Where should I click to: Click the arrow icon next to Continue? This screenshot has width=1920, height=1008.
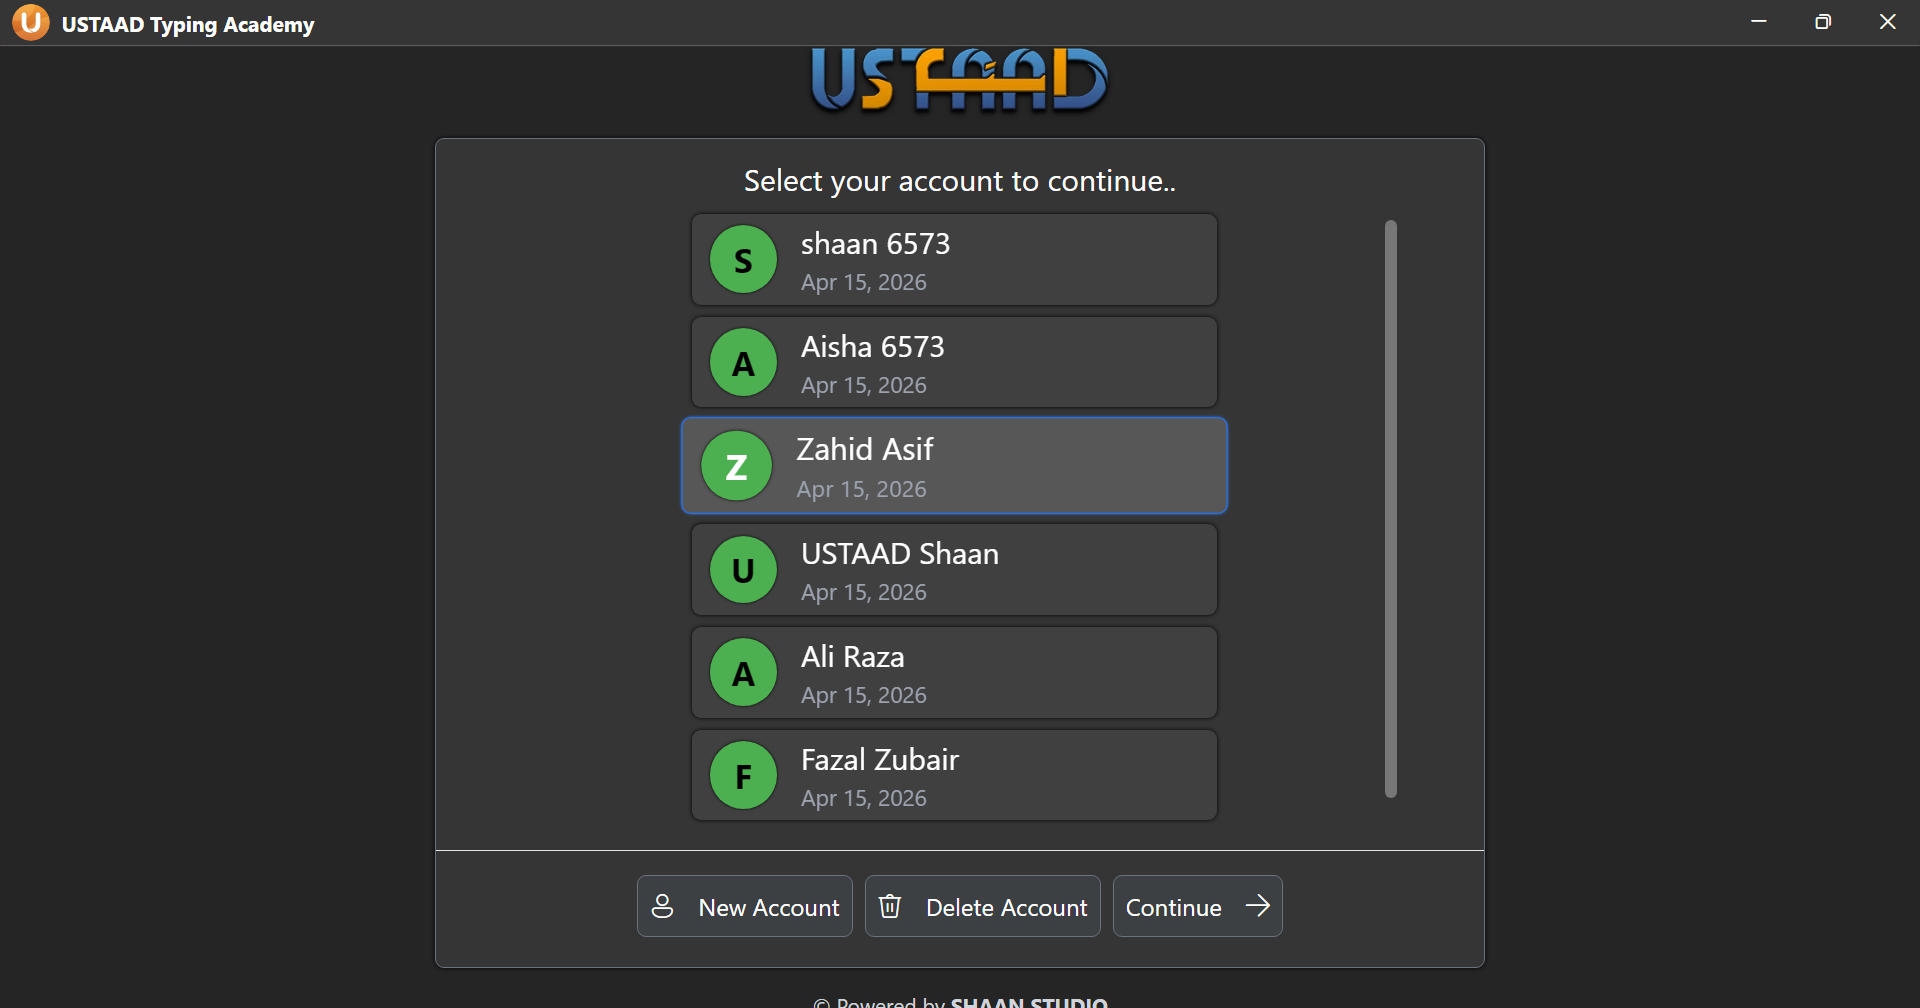[1257, 906]
